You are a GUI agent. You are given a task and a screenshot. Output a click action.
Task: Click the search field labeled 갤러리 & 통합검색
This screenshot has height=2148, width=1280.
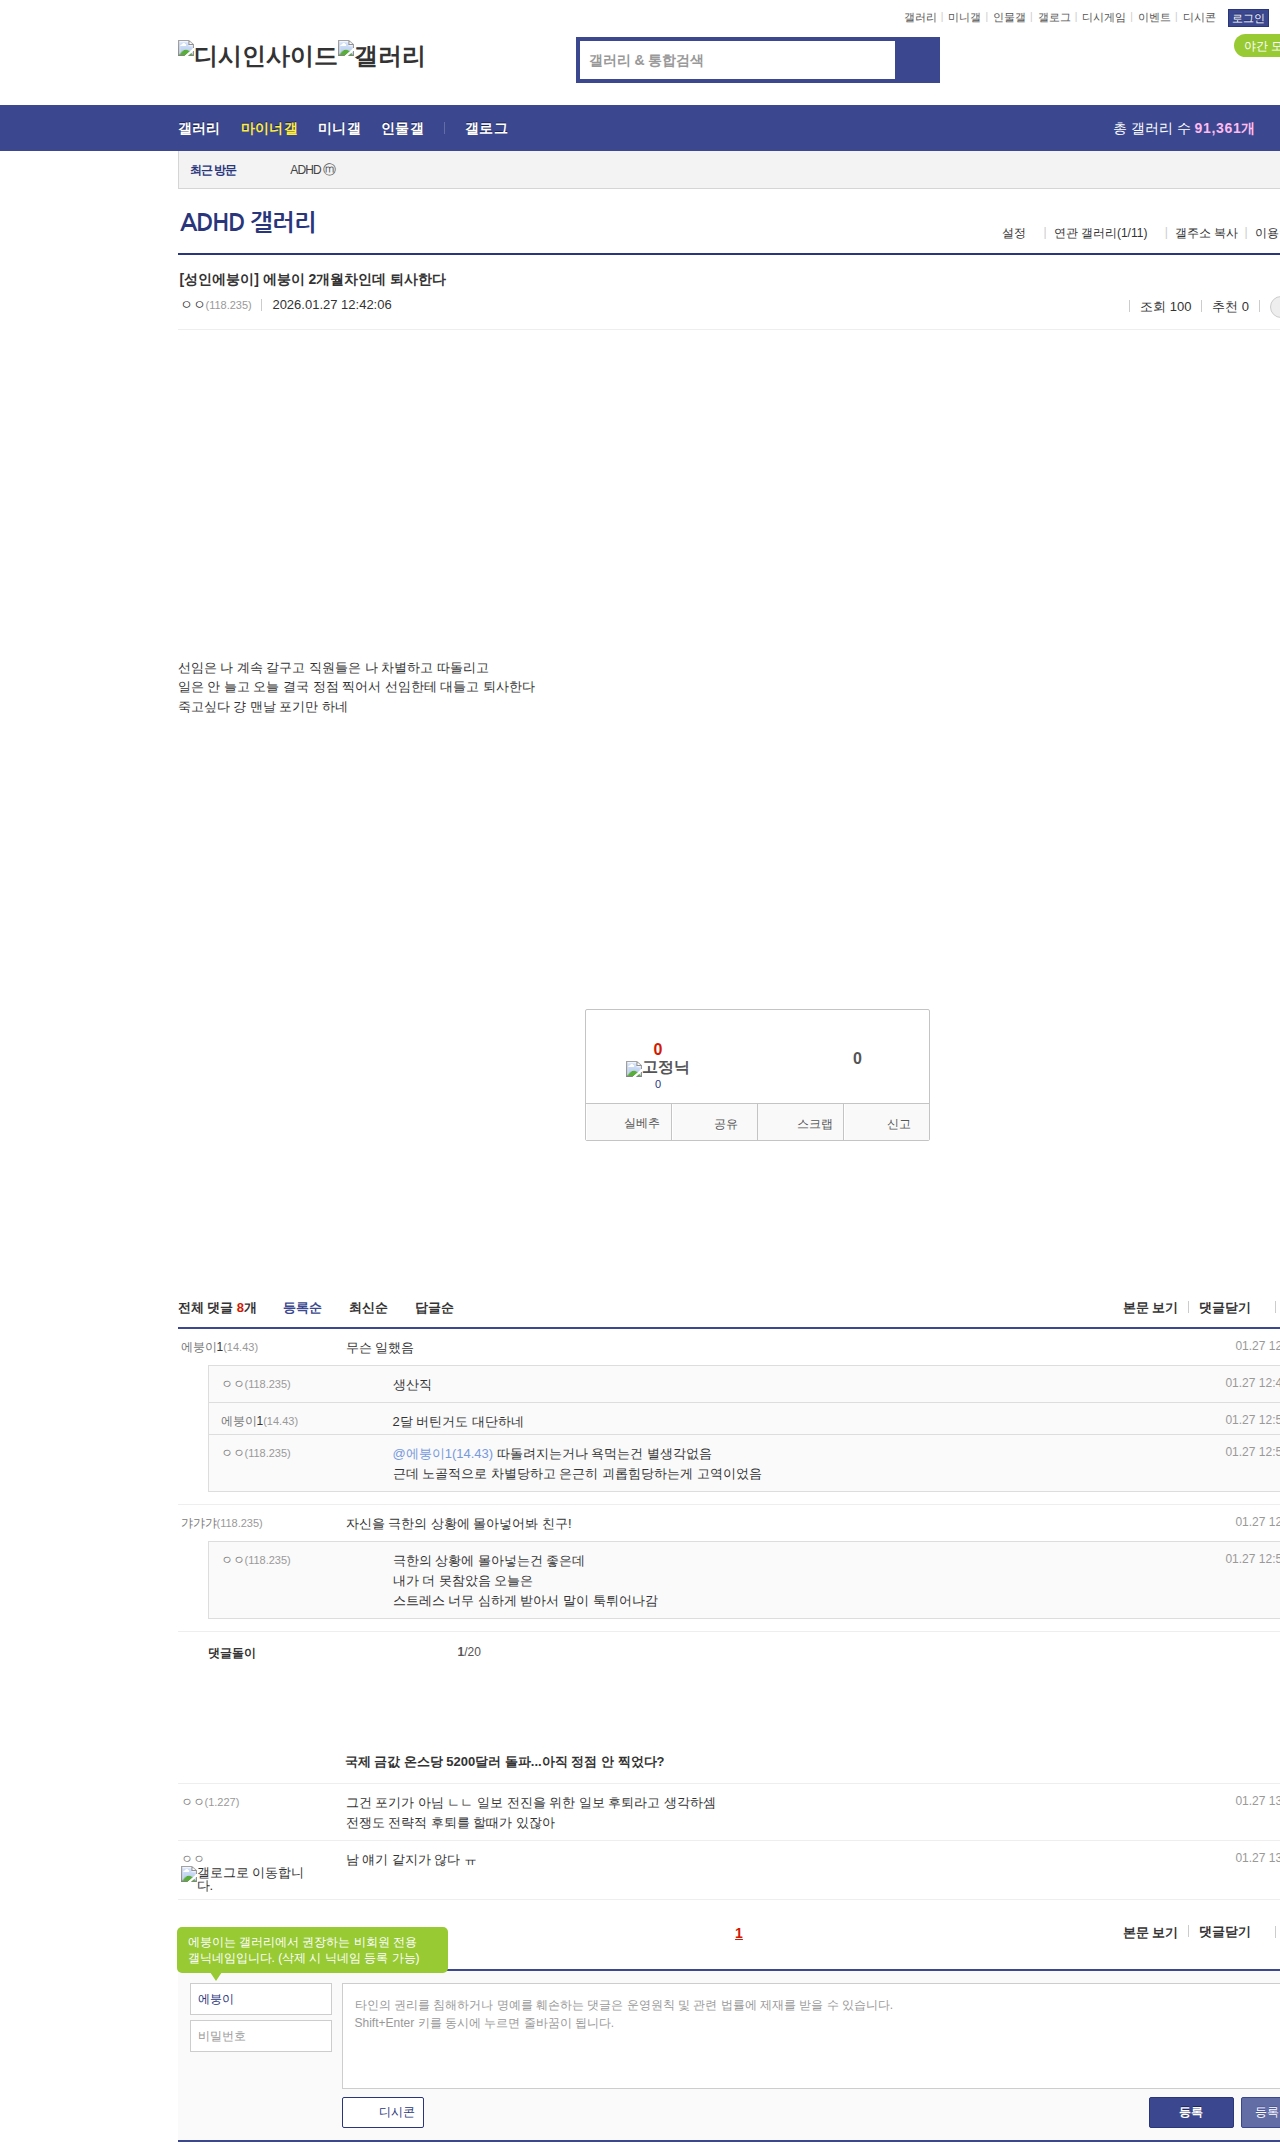(737, 60)
